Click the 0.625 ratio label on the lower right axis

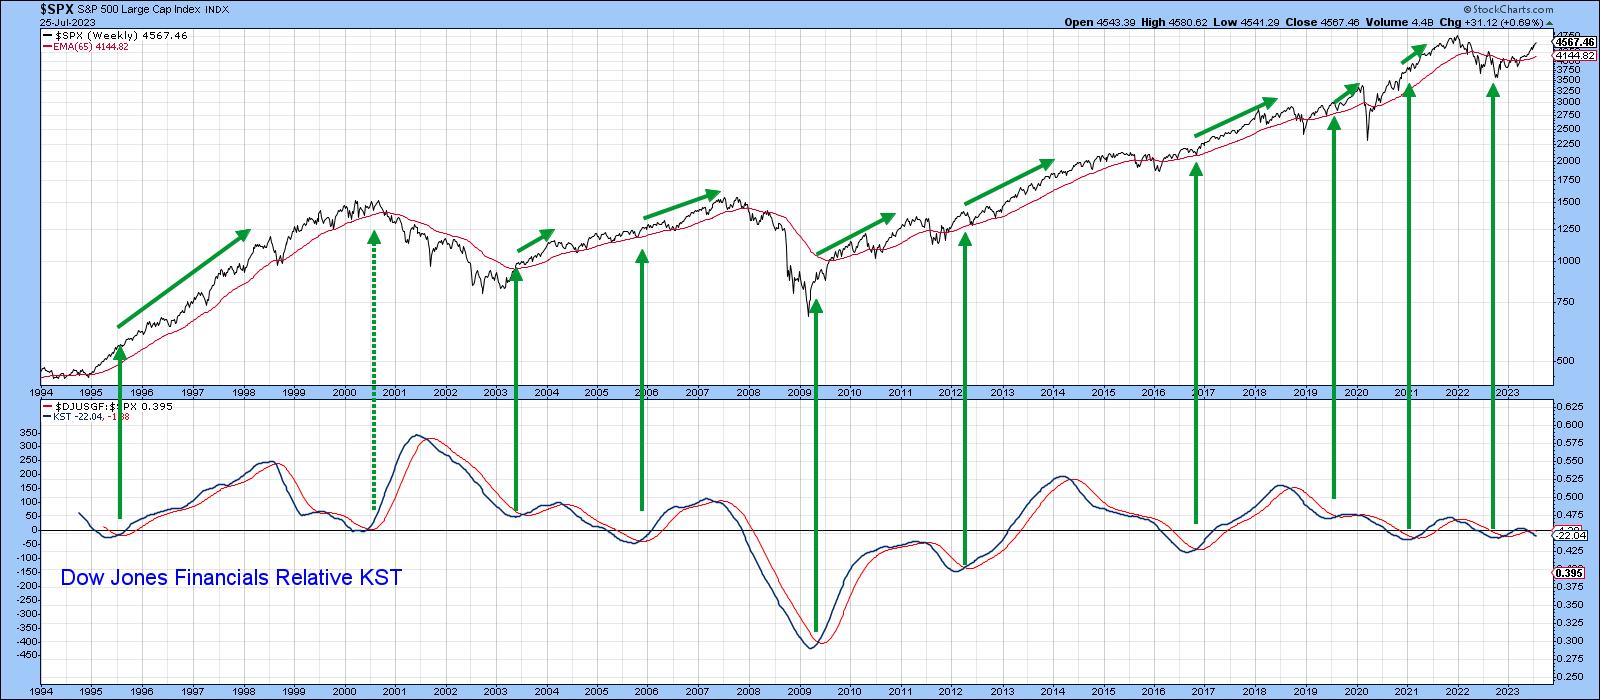tap(1572, 407)
